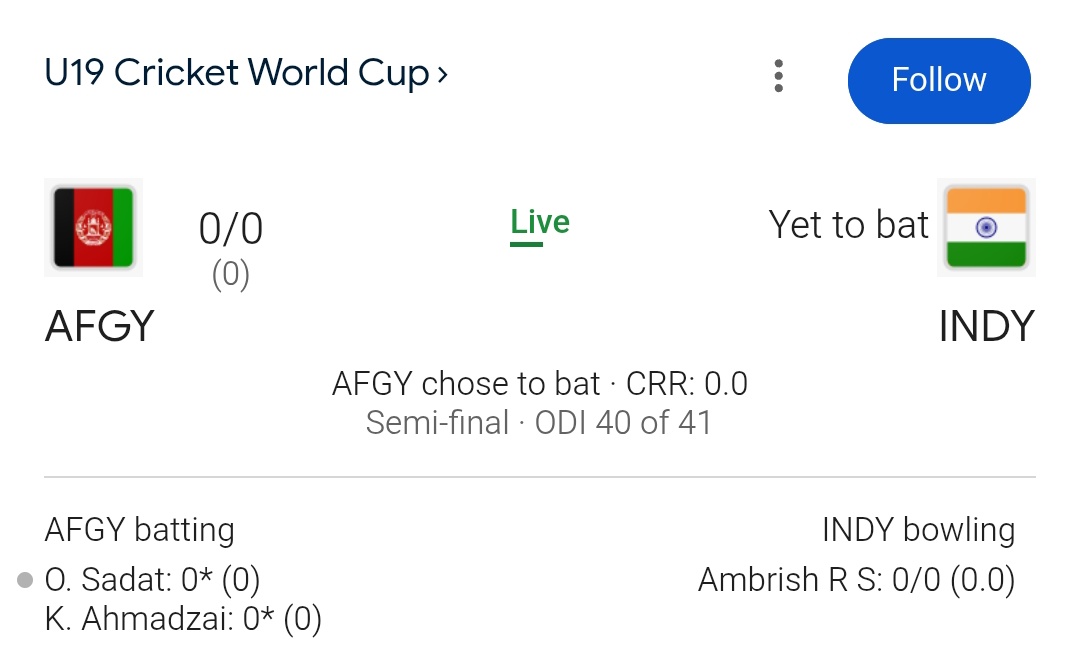This screenshot has width=1080, height=650.
Task: Click the Yet to bat label
Action: pos(849,225)
